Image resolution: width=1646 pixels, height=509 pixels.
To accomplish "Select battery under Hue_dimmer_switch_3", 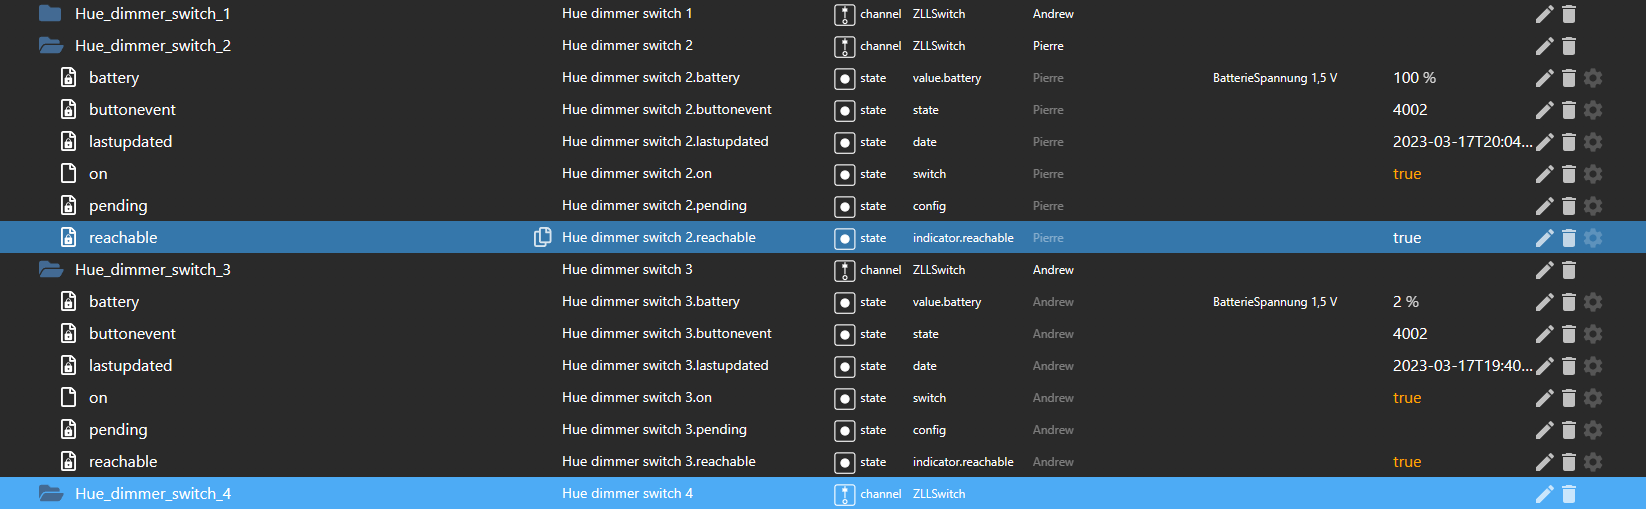I will [x=114, y=302].
